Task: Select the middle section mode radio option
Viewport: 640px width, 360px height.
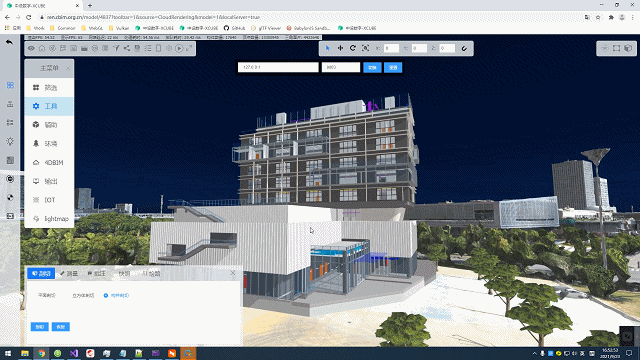Action: 83,296
